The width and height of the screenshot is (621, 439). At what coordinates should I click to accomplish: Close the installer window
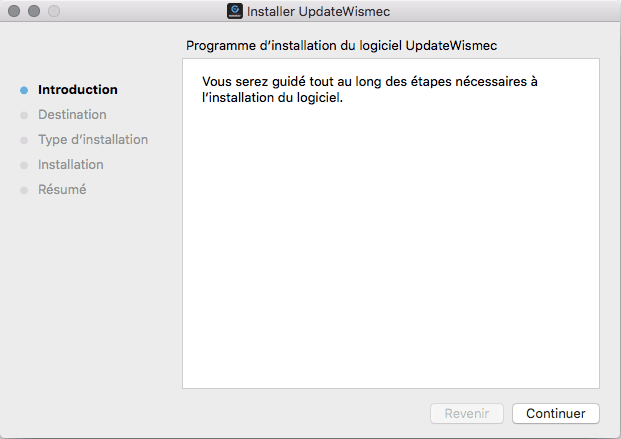(14, 11)
